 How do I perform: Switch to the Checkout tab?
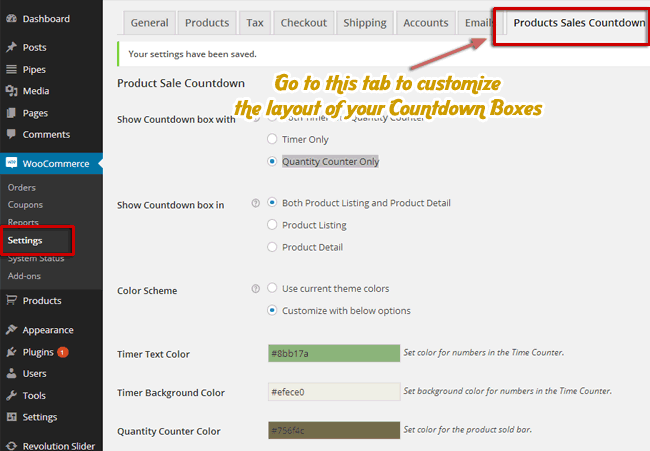click(303, 23)
